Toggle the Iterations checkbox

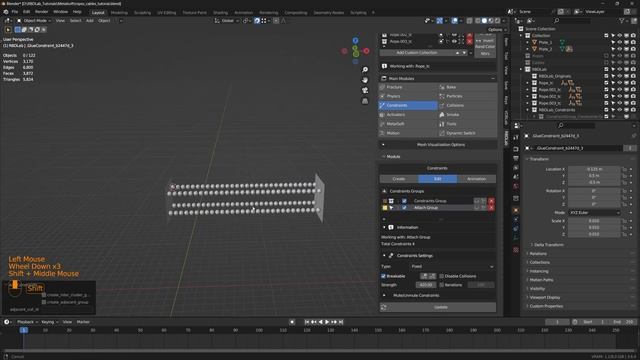tap(442, 285)
